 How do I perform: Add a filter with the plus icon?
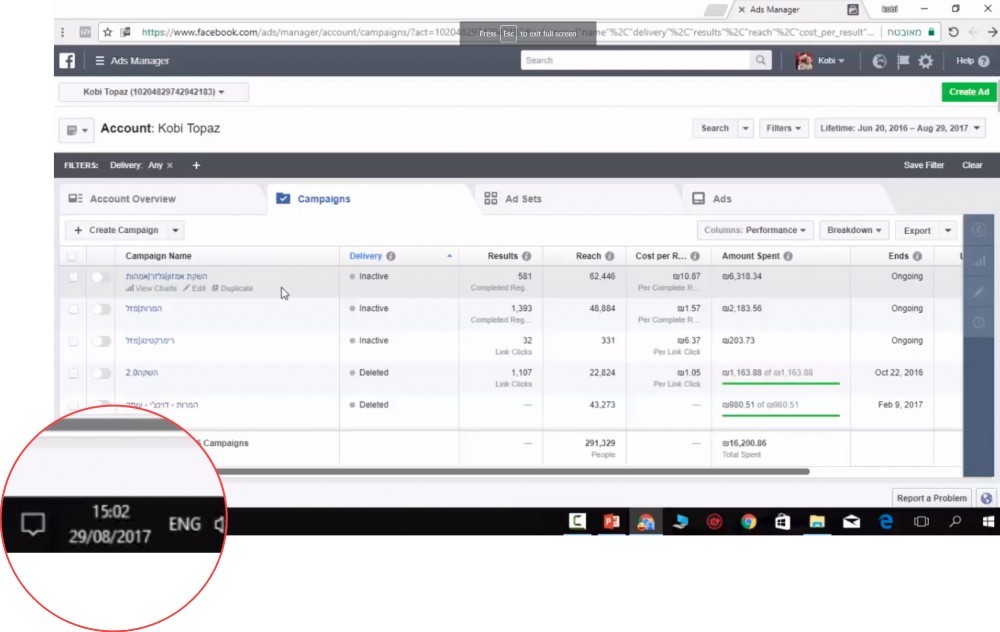(x=196, y=165)
